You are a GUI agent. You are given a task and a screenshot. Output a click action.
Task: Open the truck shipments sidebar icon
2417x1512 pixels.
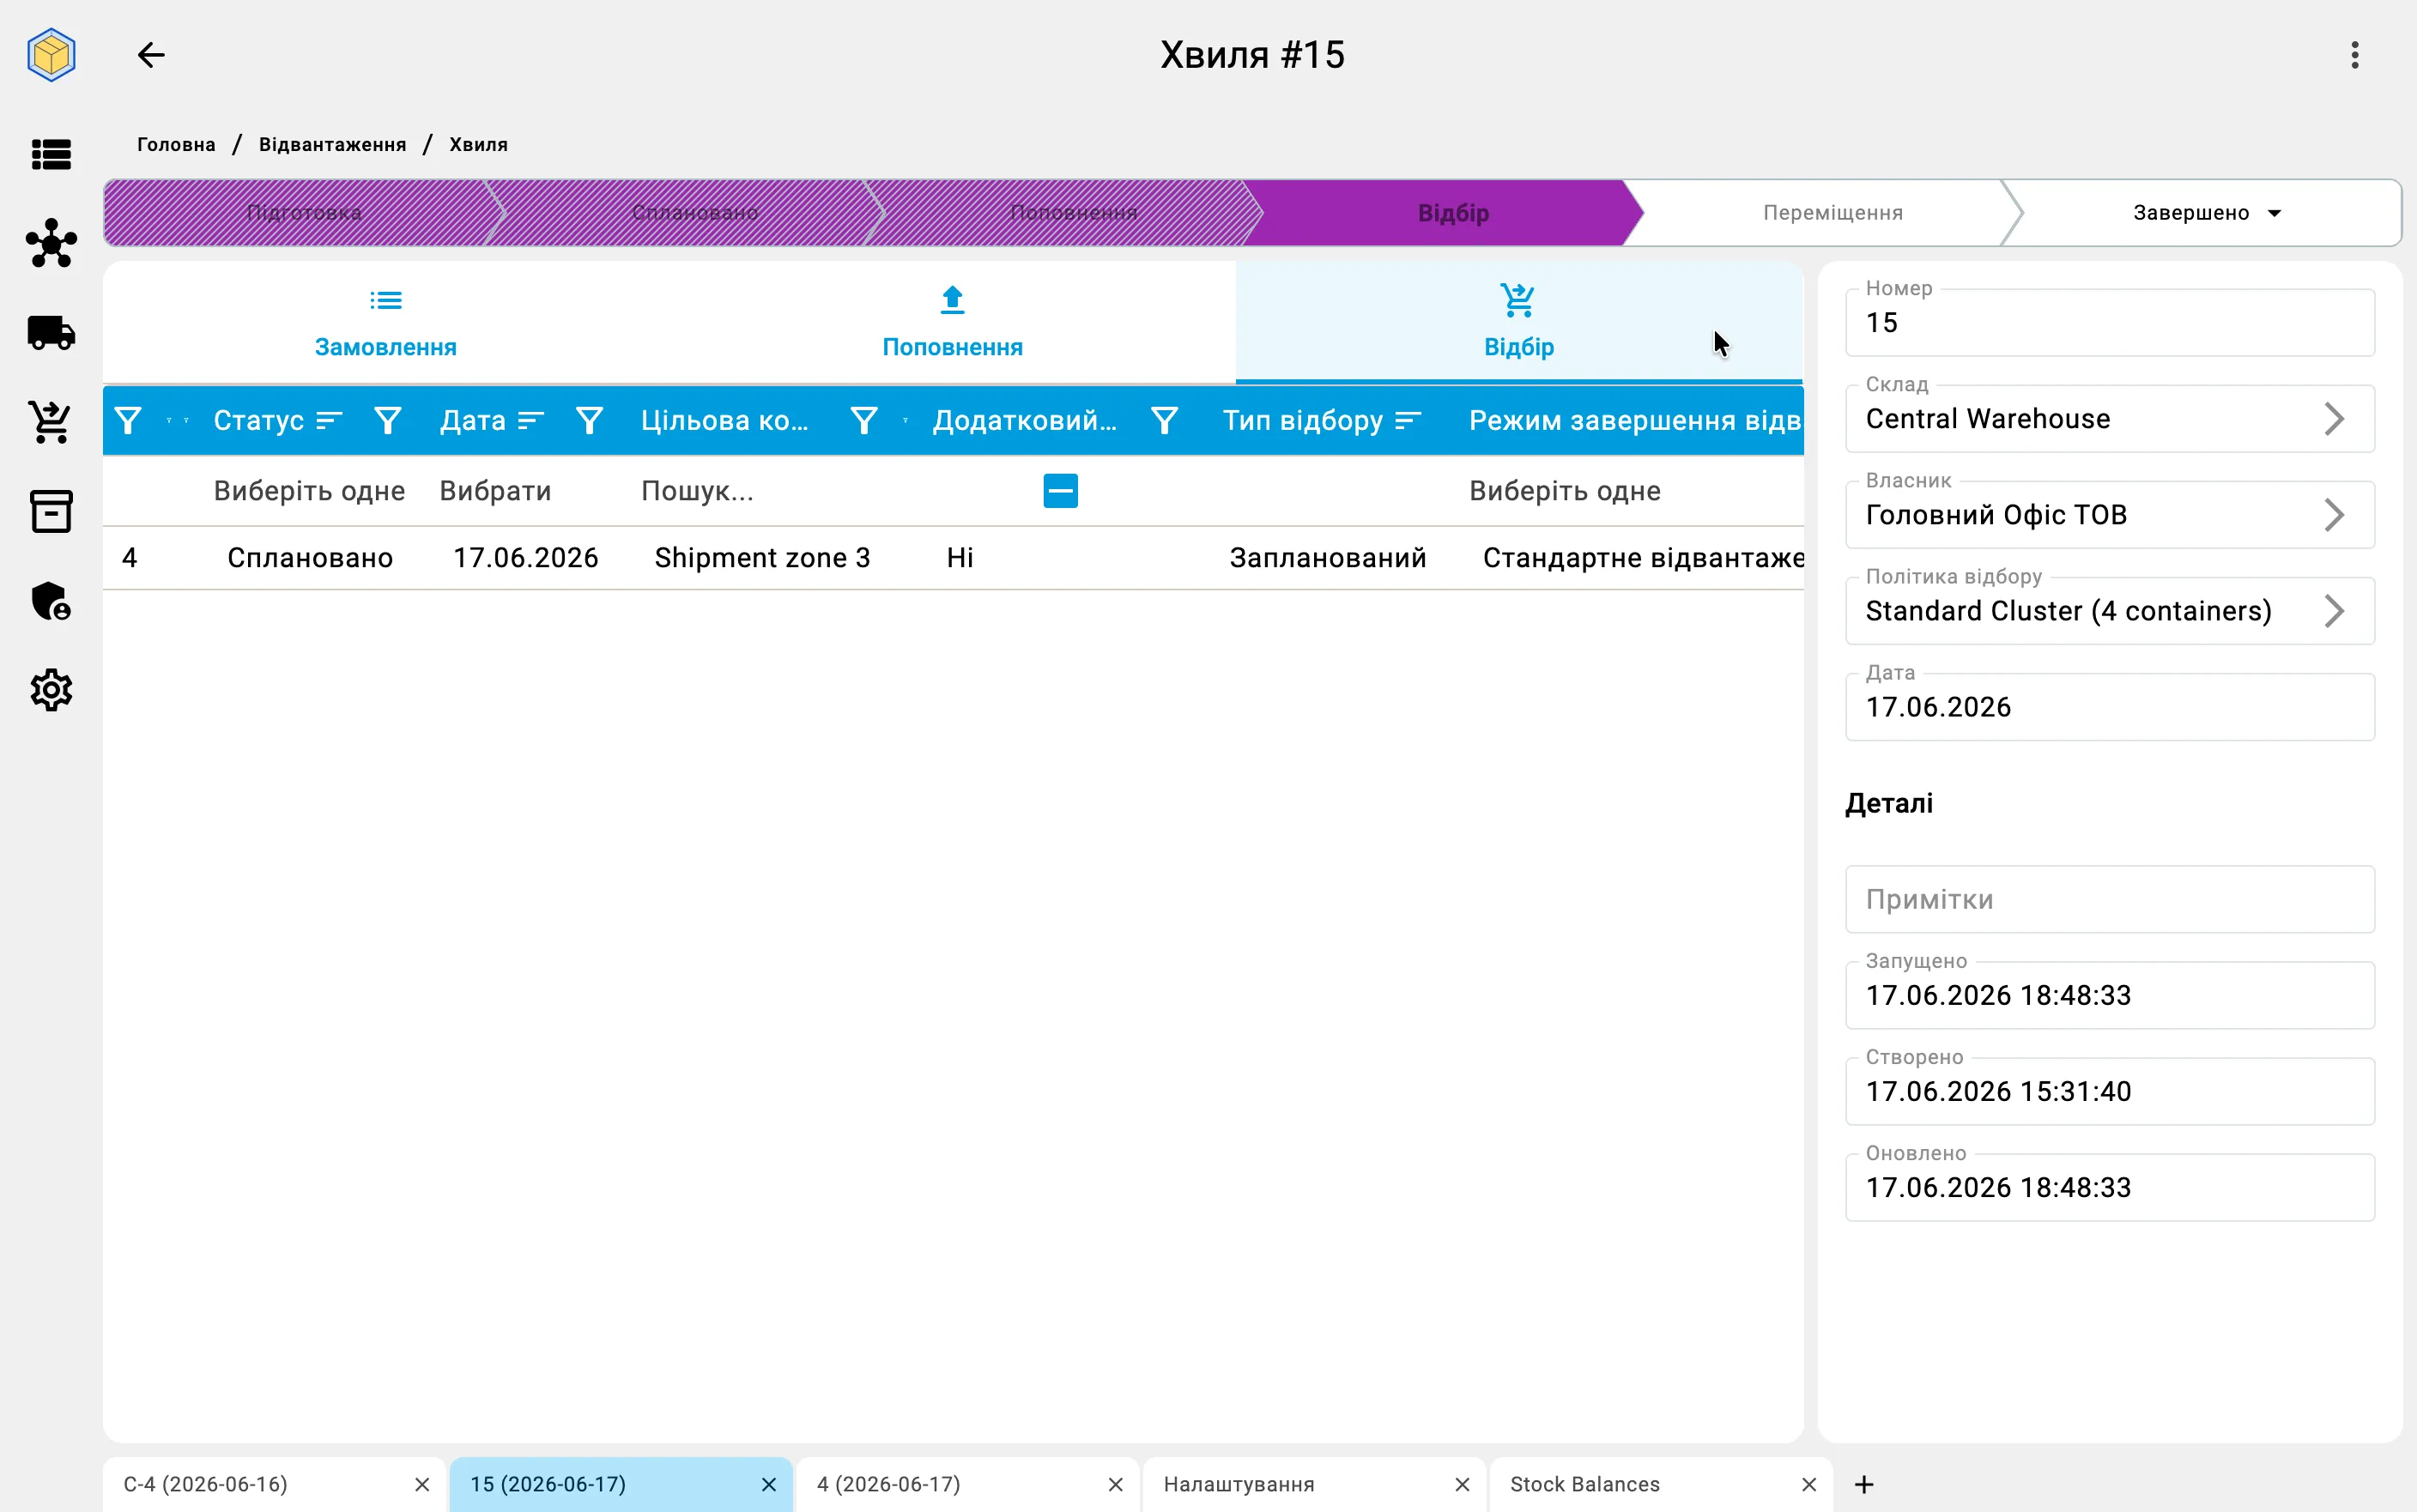[51, 333]
